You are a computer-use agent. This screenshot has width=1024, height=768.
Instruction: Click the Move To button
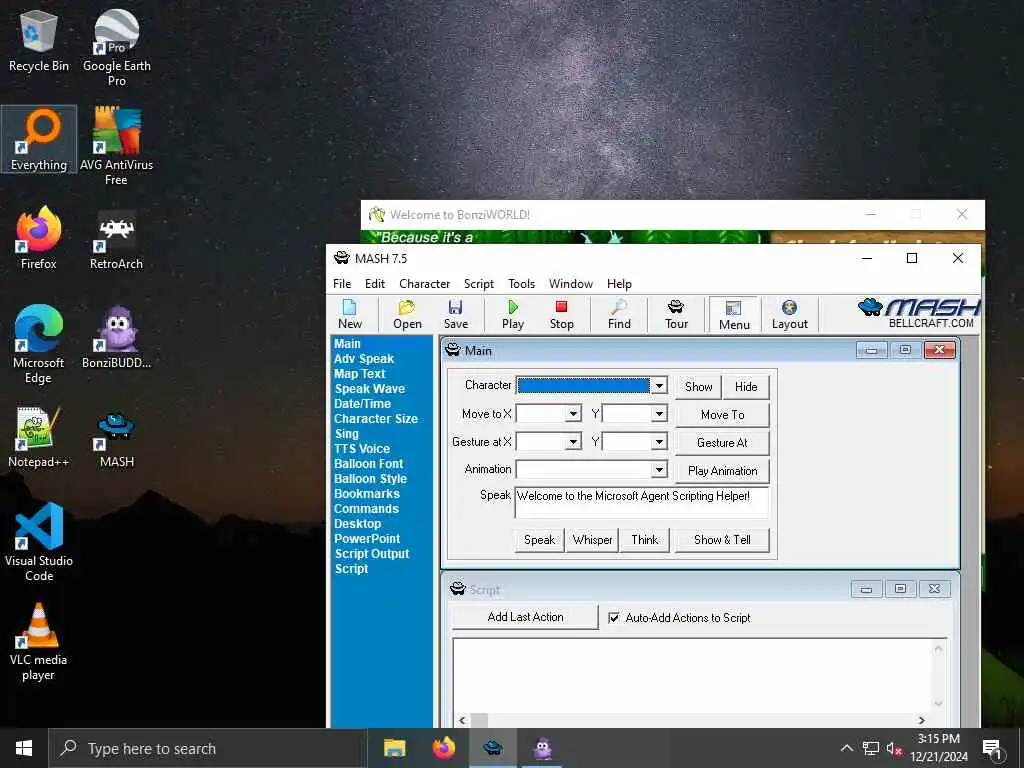(722, 415)
